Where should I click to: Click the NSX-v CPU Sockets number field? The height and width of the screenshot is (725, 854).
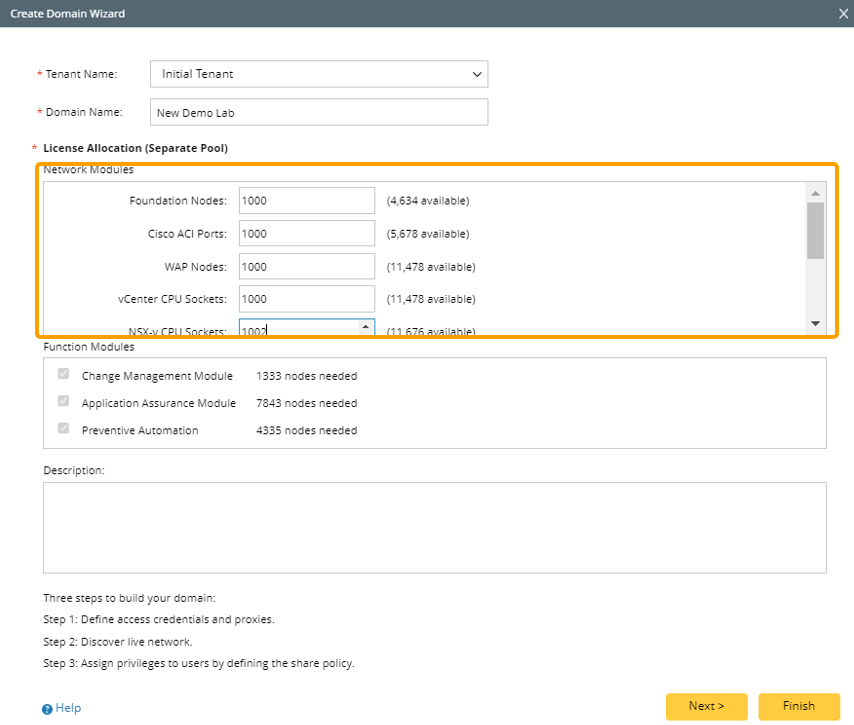coord(296,328)
